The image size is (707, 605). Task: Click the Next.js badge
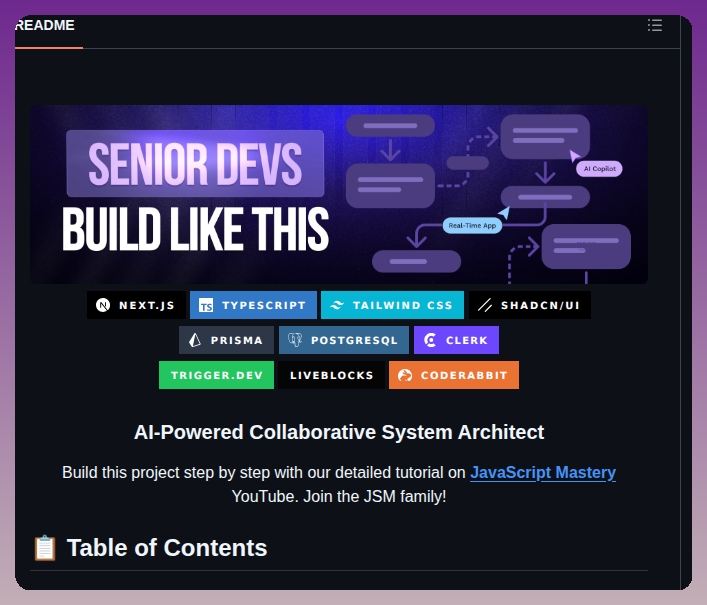coord(136,305)
